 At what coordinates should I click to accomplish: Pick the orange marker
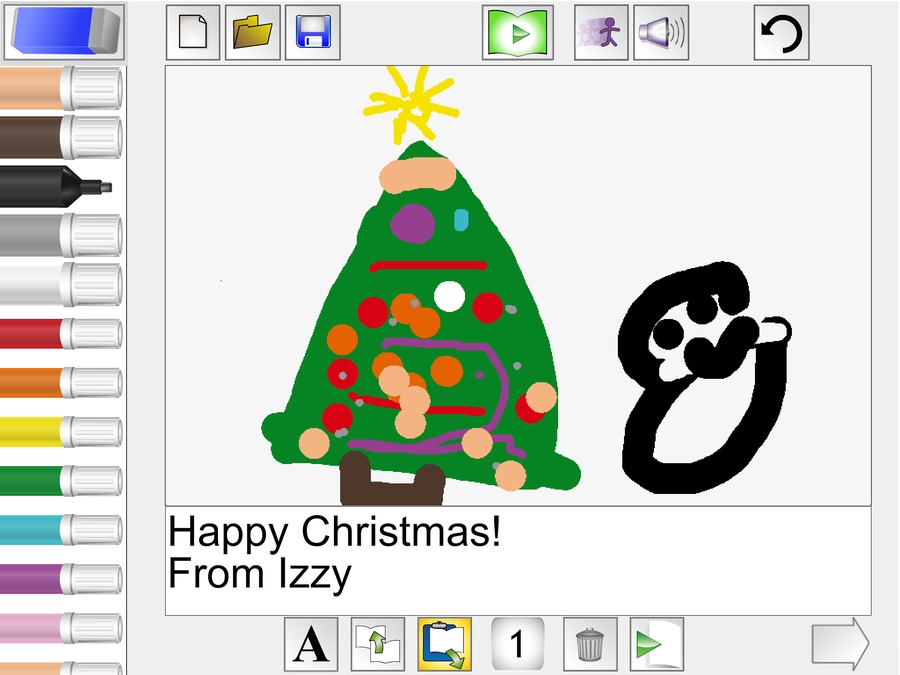tap(61, 382)
